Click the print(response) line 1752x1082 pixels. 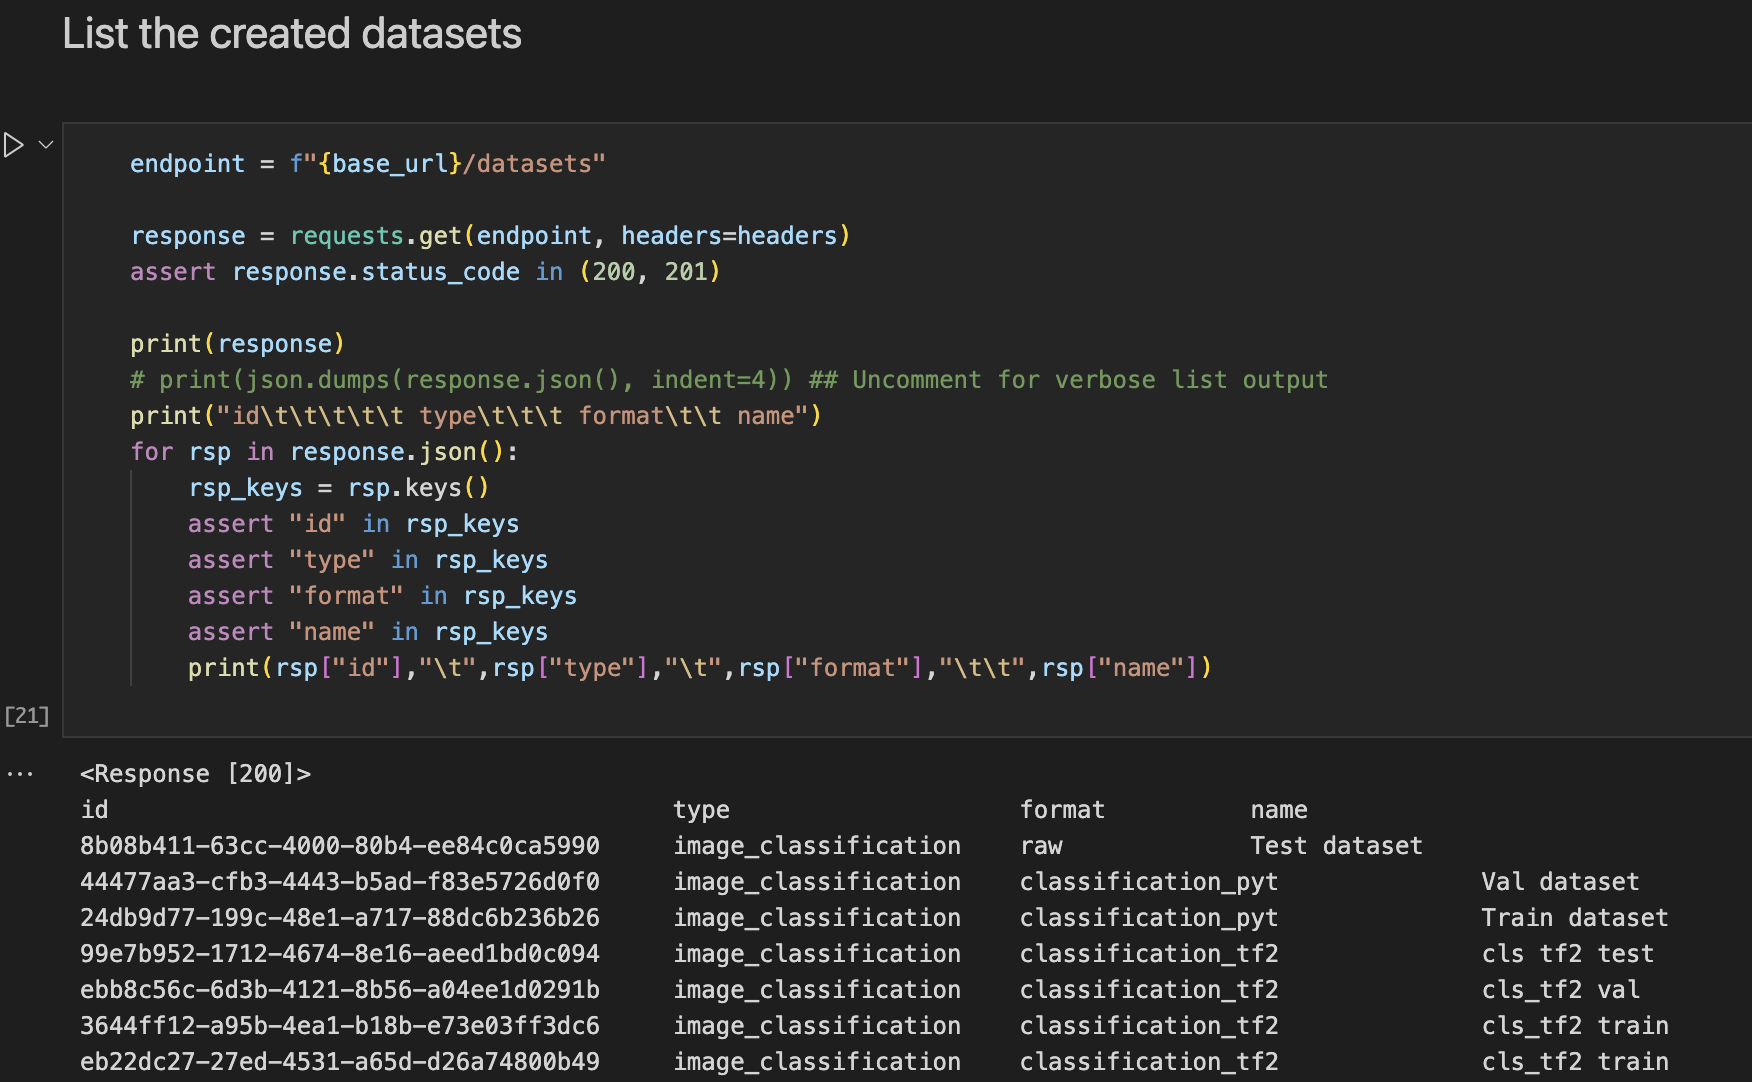[x=238, y=344]
